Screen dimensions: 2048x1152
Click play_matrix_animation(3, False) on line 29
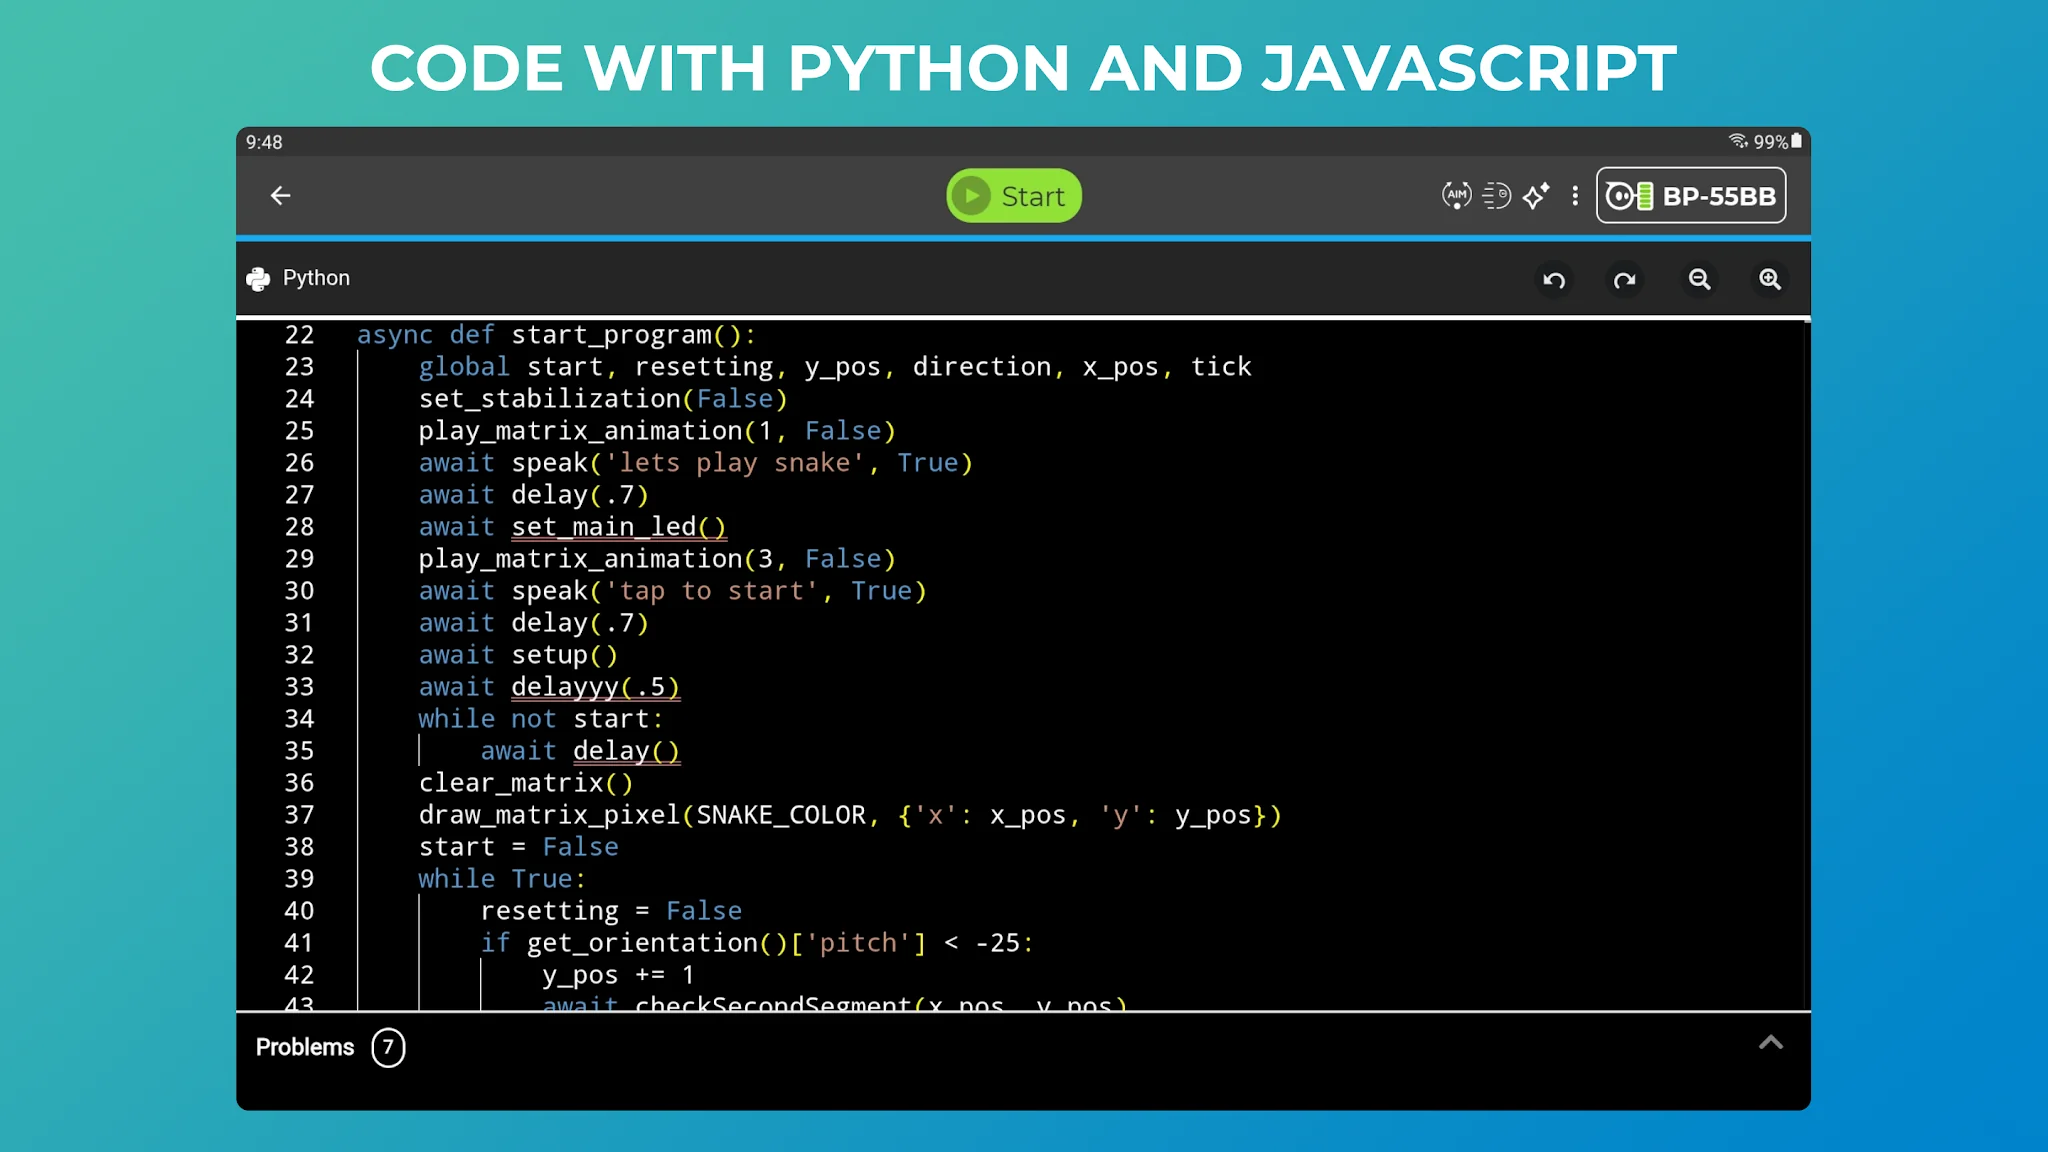click(657, 559)
